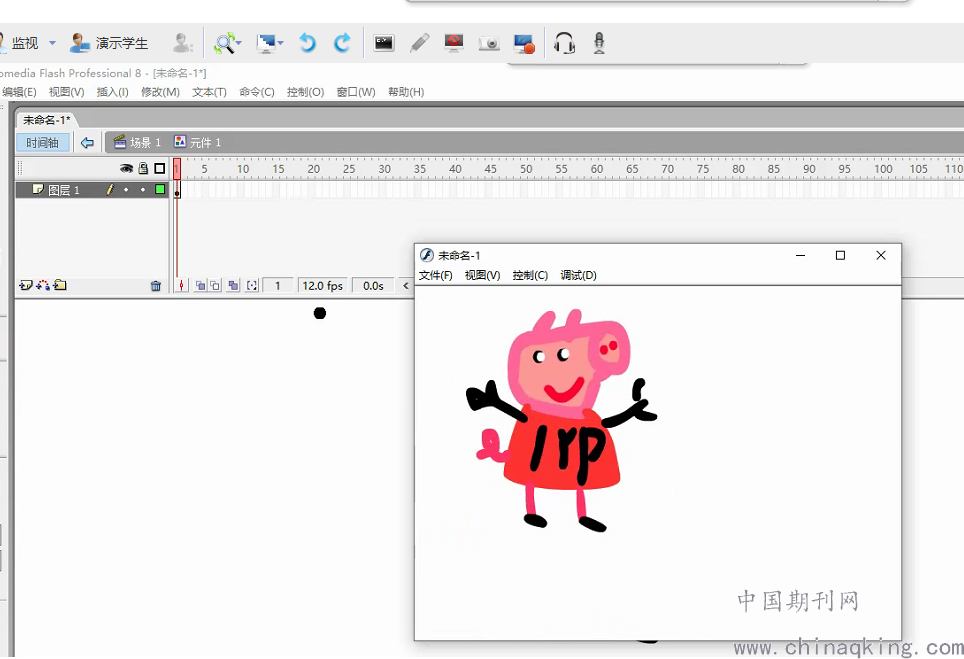This screenshot has width=964, height=659.
Task: Open the 控制(O) menu in Flash
Action: (x=306, y=92)
